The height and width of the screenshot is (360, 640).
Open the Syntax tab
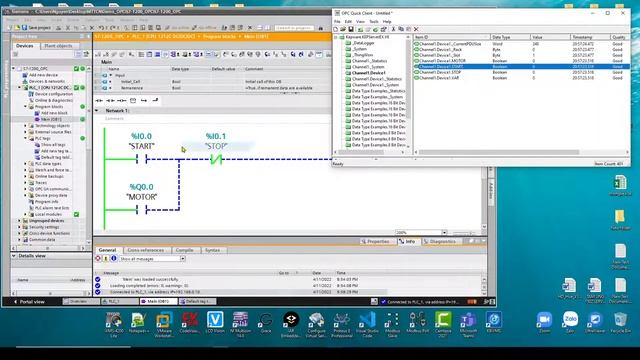212,250
